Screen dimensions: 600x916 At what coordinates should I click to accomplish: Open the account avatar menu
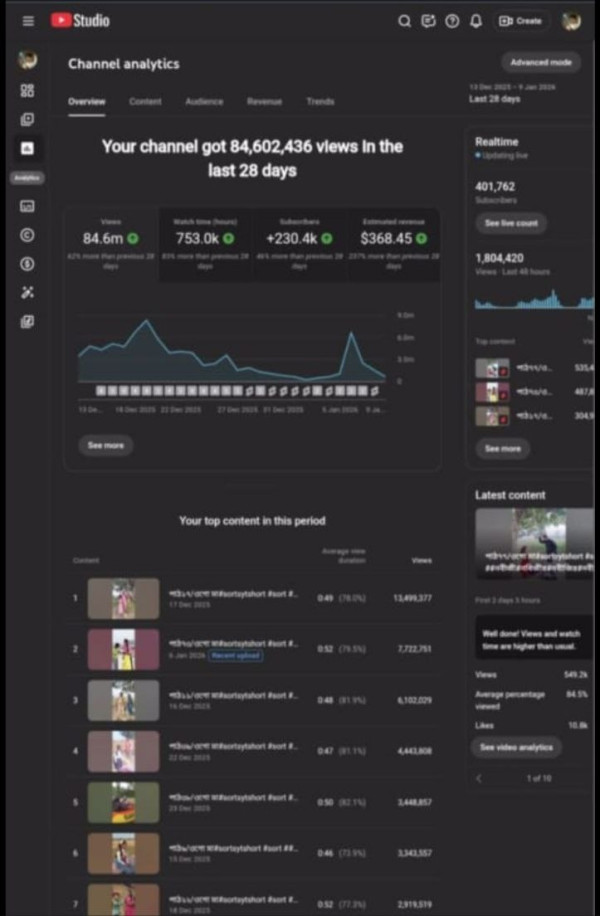571,20
